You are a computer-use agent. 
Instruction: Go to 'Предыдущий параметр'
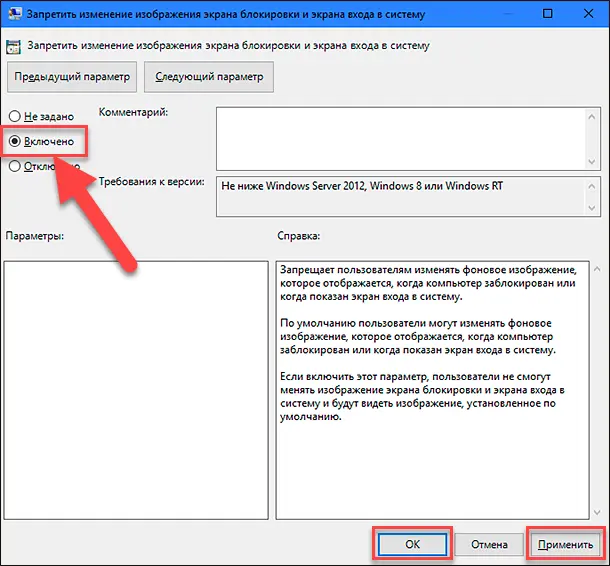(72, 76)
